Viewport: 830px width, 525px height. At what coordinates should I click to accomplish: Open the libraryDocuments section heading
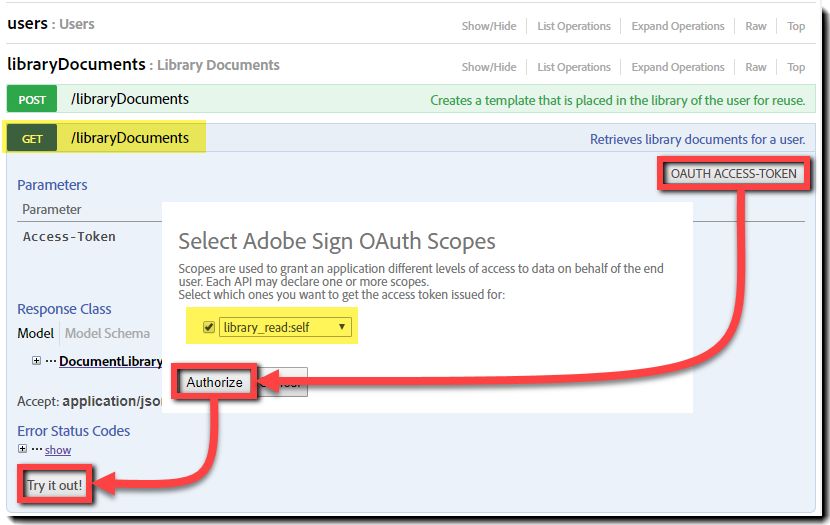(76, 64)
